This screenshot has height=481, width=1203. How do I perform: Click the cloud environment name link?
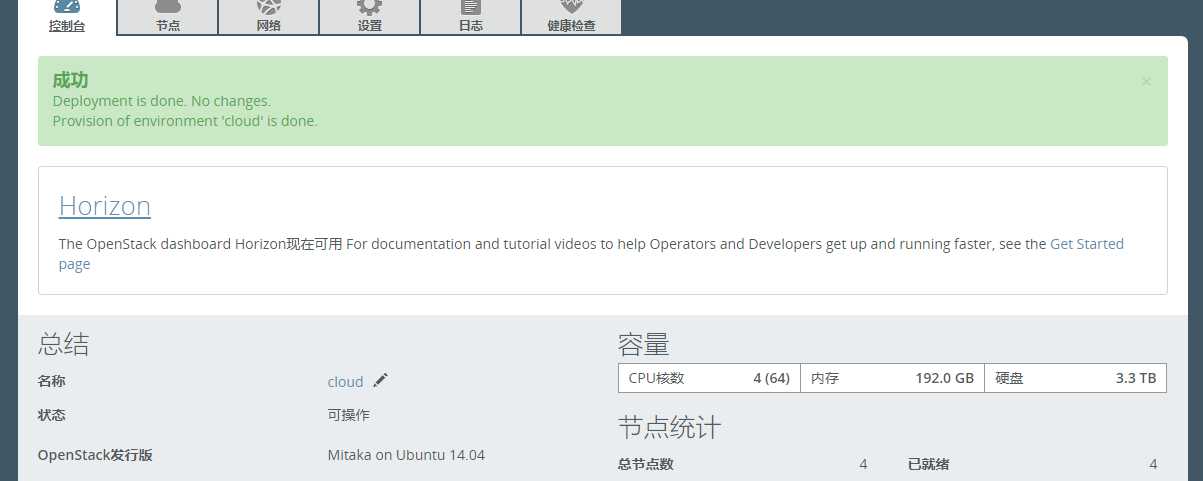tap(345, 382)
